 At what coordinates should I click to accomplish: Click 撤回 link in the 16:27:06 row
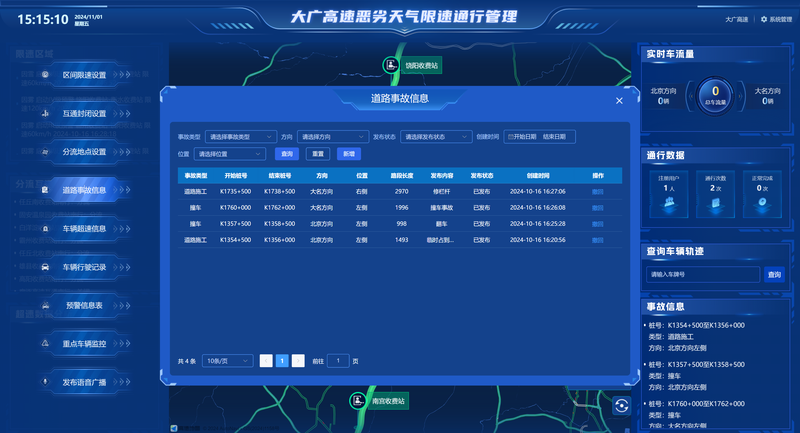click(x=597, y=192)
